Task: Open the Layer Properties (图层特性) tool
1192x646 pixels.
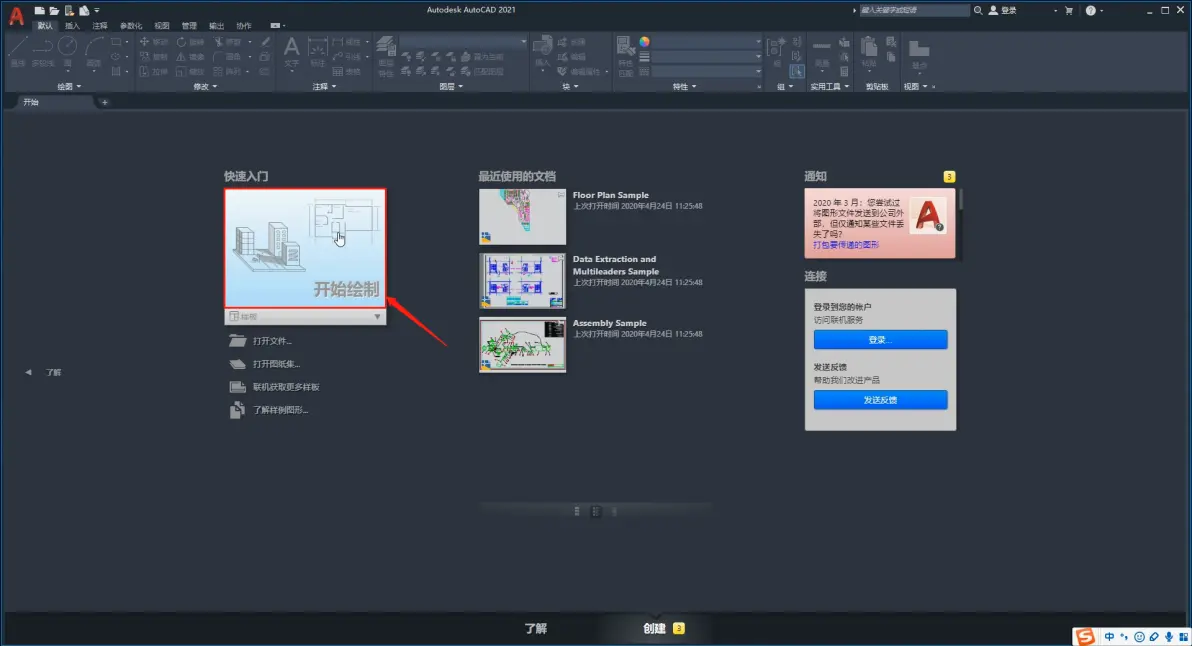Action: (x=386, y=55)
